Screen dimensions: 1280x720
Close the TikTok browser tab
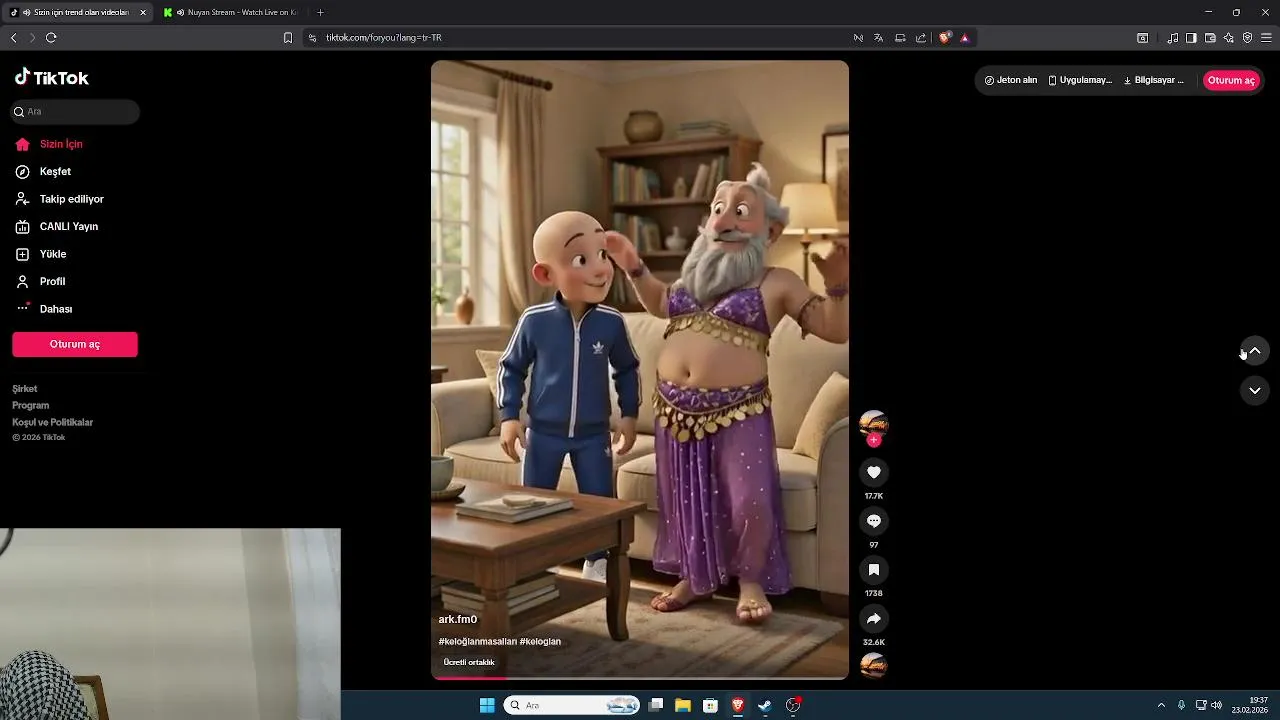pyautogui.click(x=142, y=12)
